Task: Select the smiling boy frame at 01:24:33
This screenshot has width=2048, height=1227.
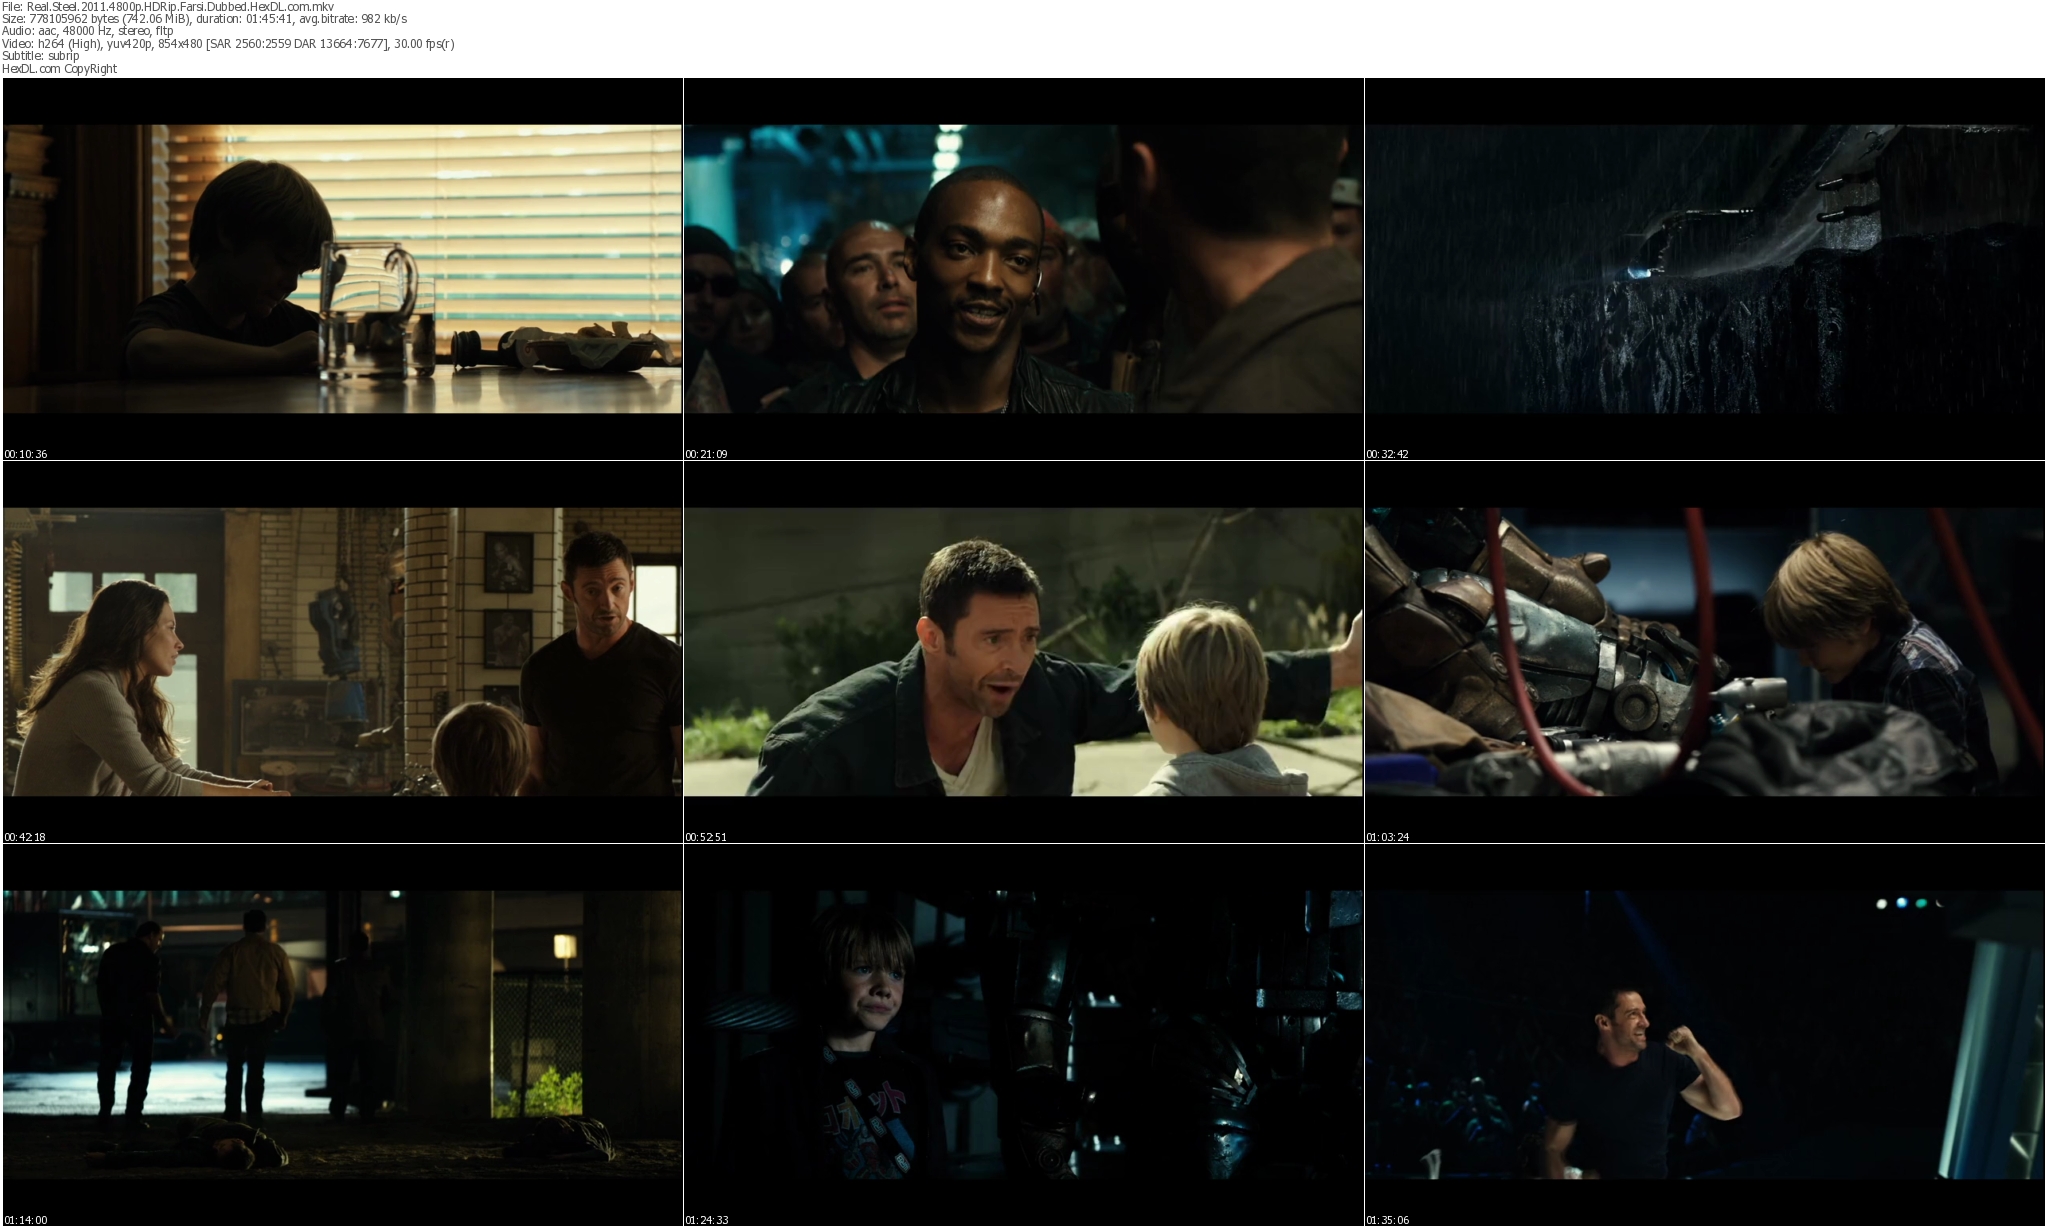Action: tap(1023, 1034)
